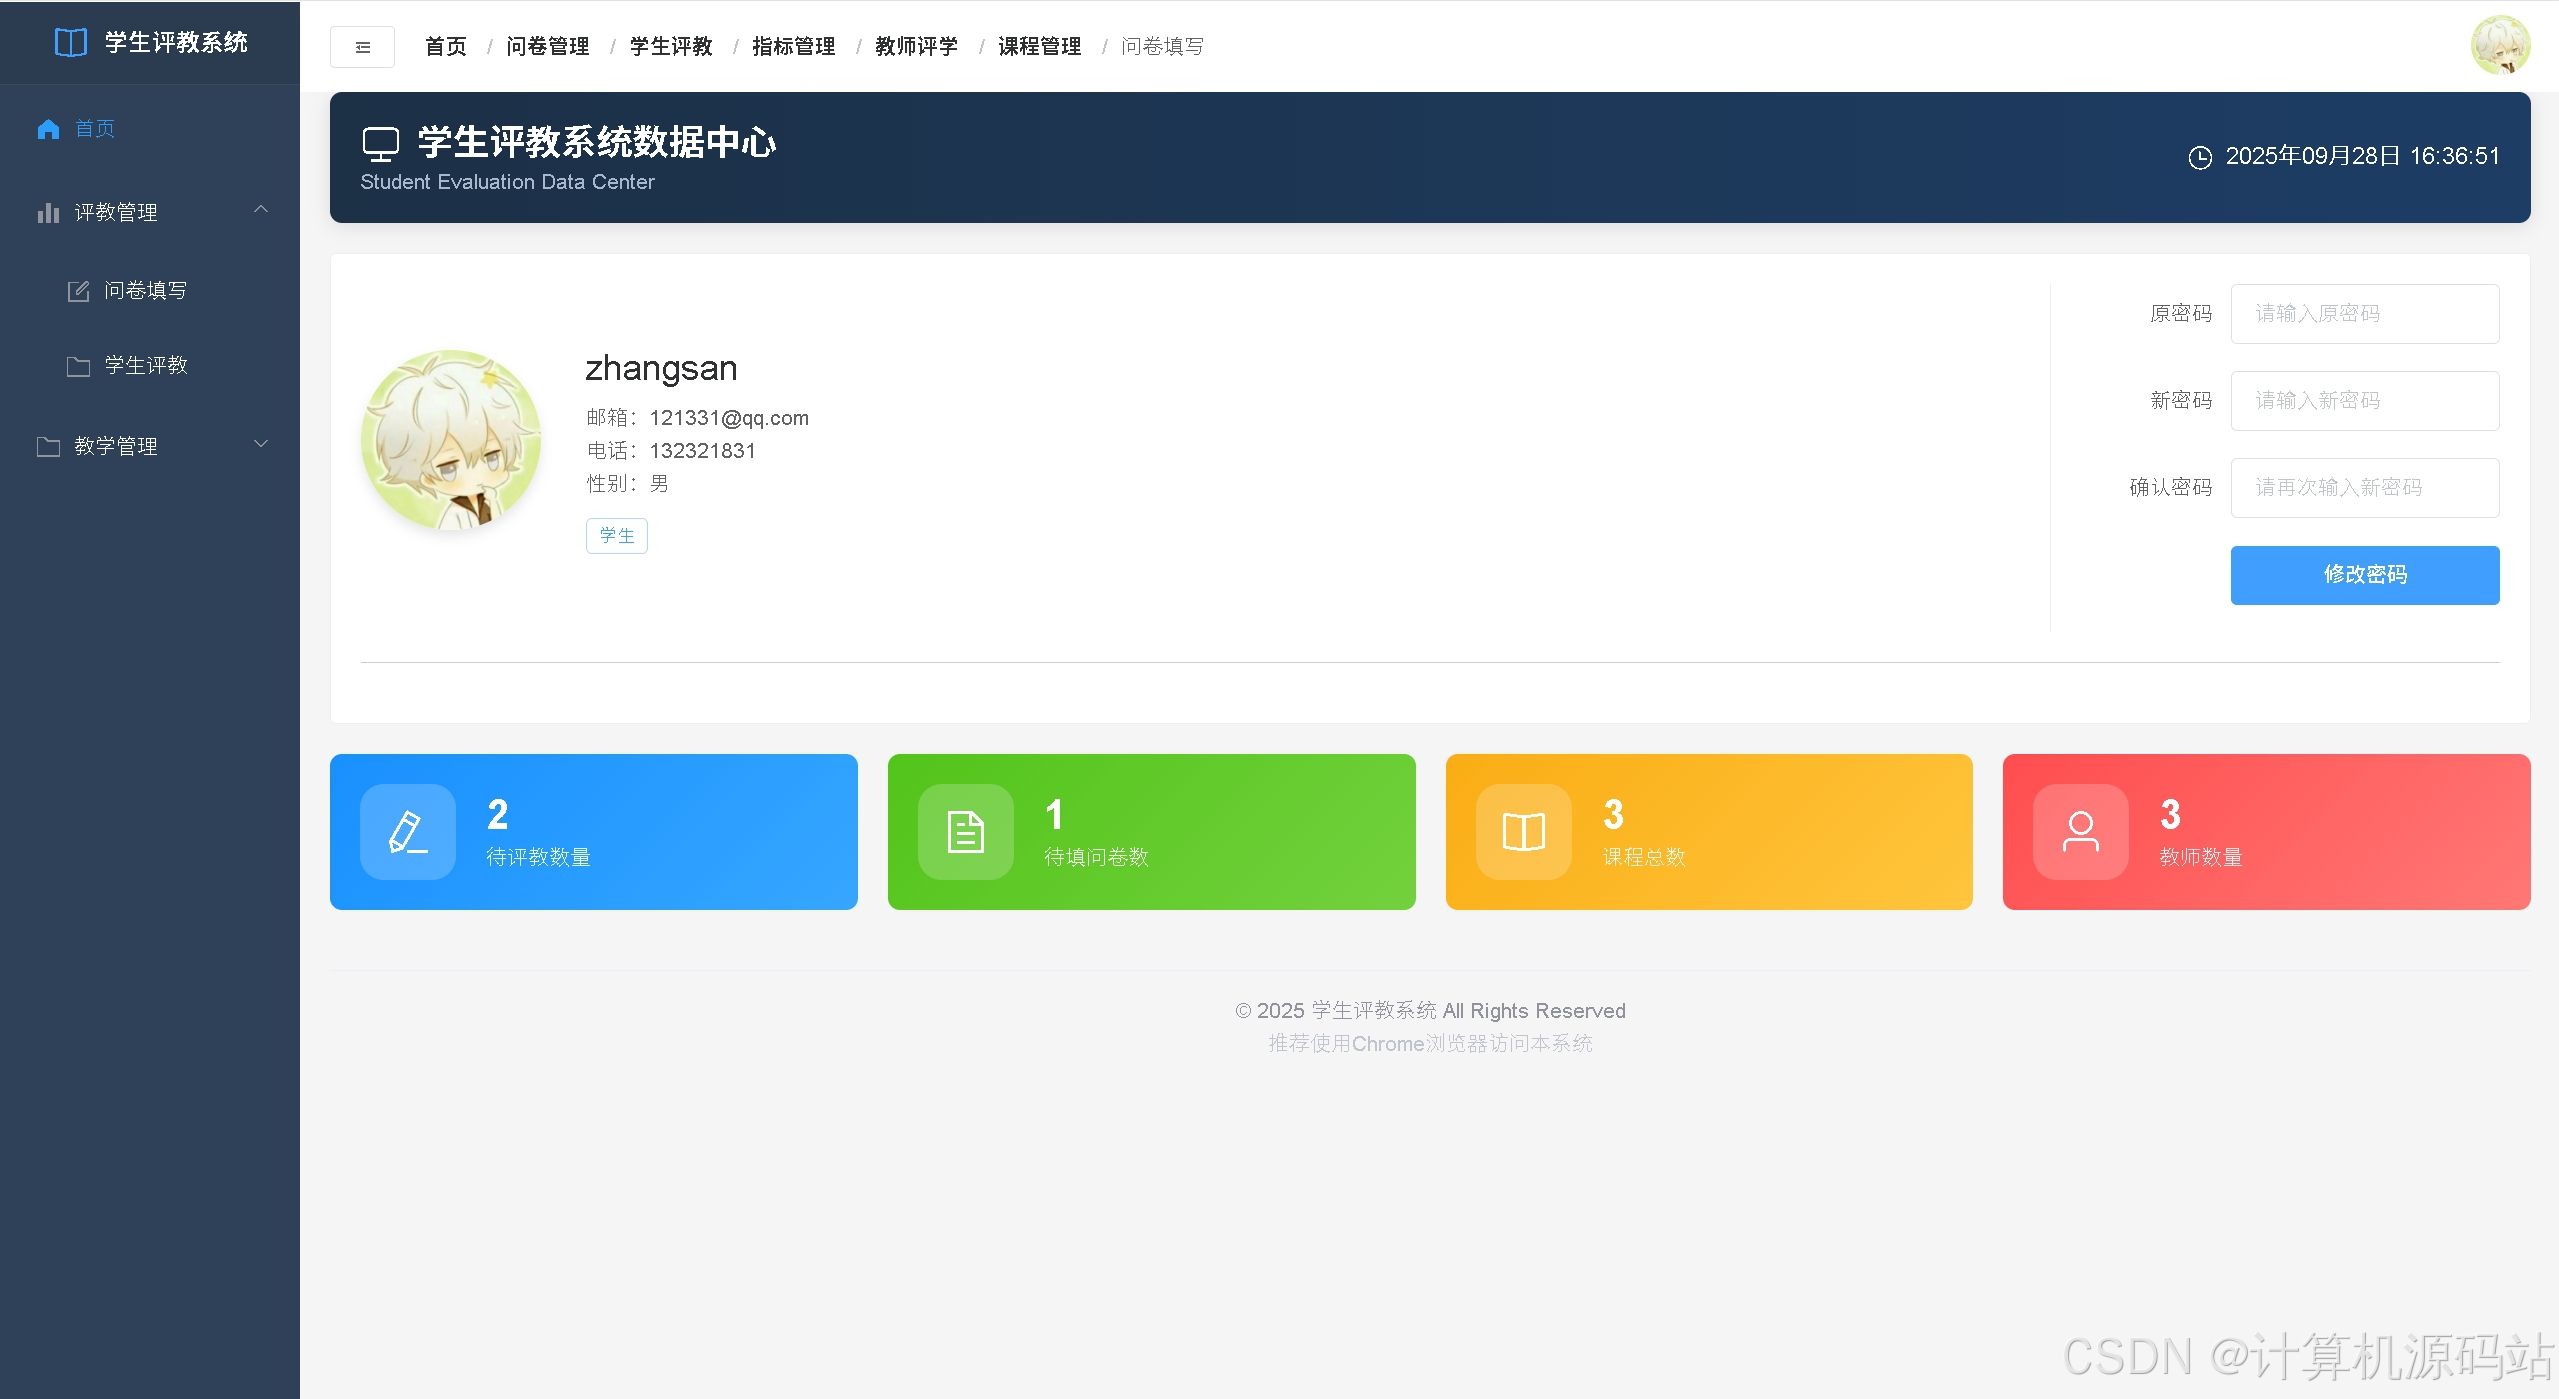
Task: Click the document icon on 待填问卷数 card
Action: point(966,832)
